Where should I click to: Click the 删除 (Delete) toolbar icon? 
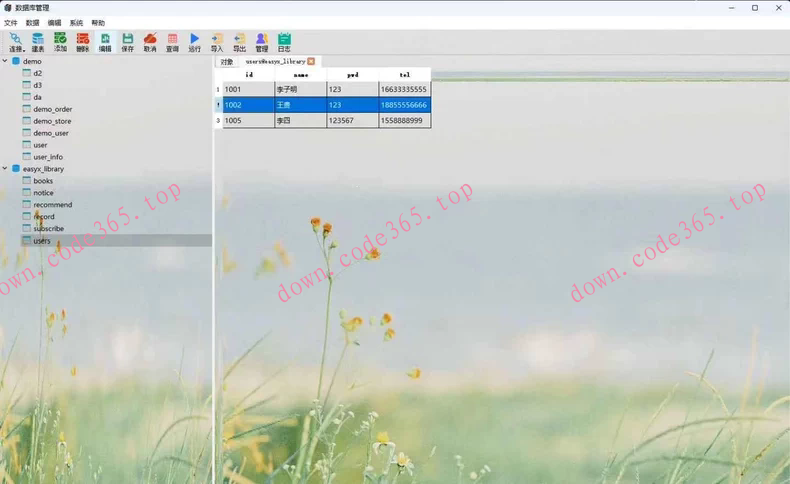pyautogui.click(x=83, y=39)
